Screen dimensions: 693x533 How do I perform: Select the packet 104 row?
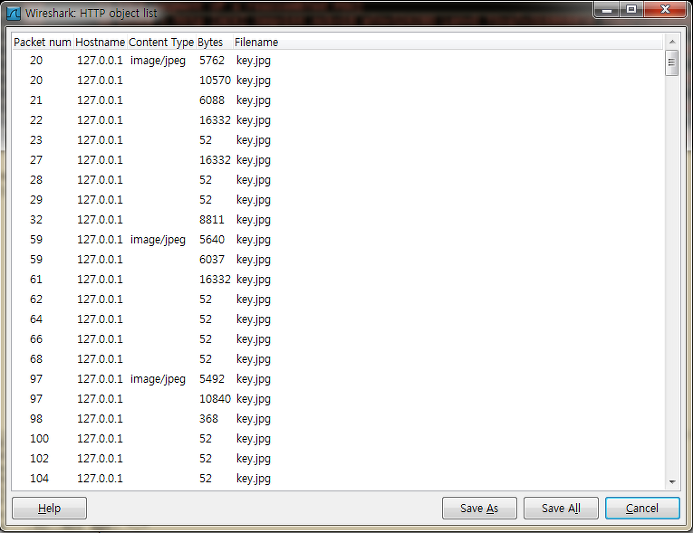click(338, 478)
